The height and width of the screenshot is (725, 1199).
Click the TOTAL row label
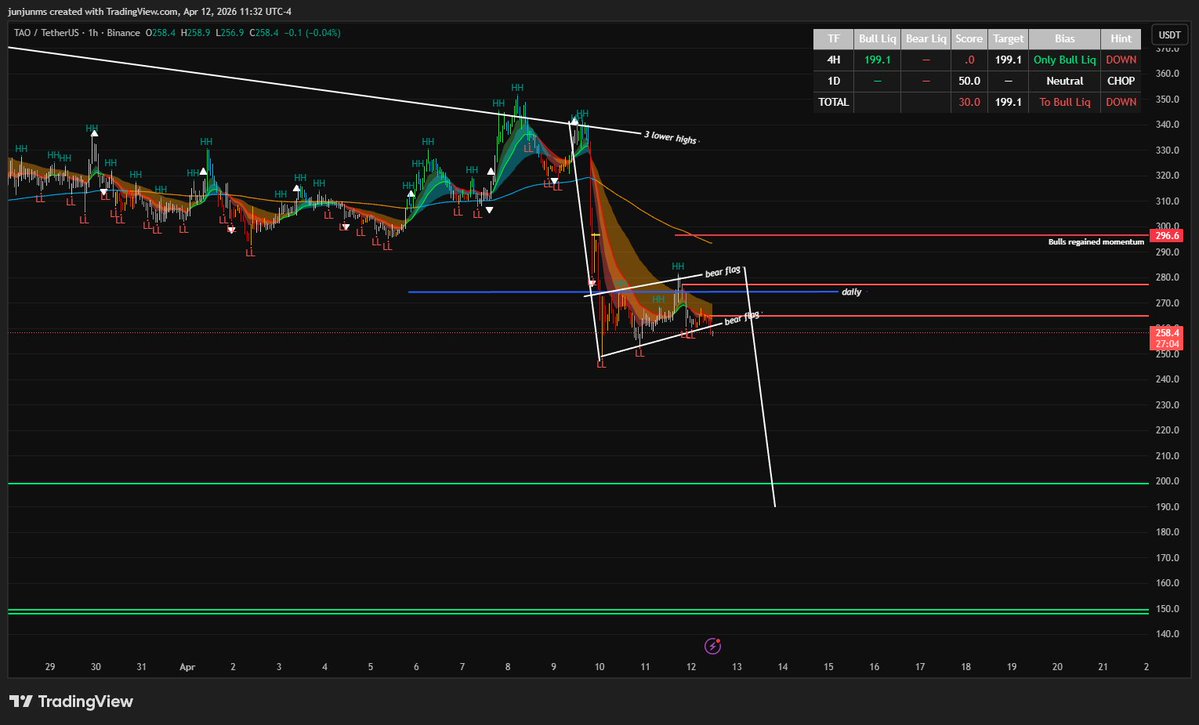coord(833,102)
